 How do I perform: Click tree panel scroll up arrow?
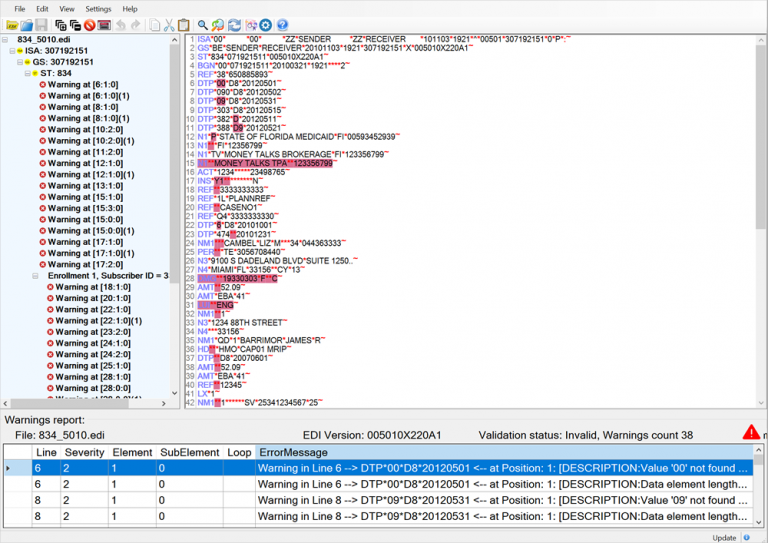(174, 40)
